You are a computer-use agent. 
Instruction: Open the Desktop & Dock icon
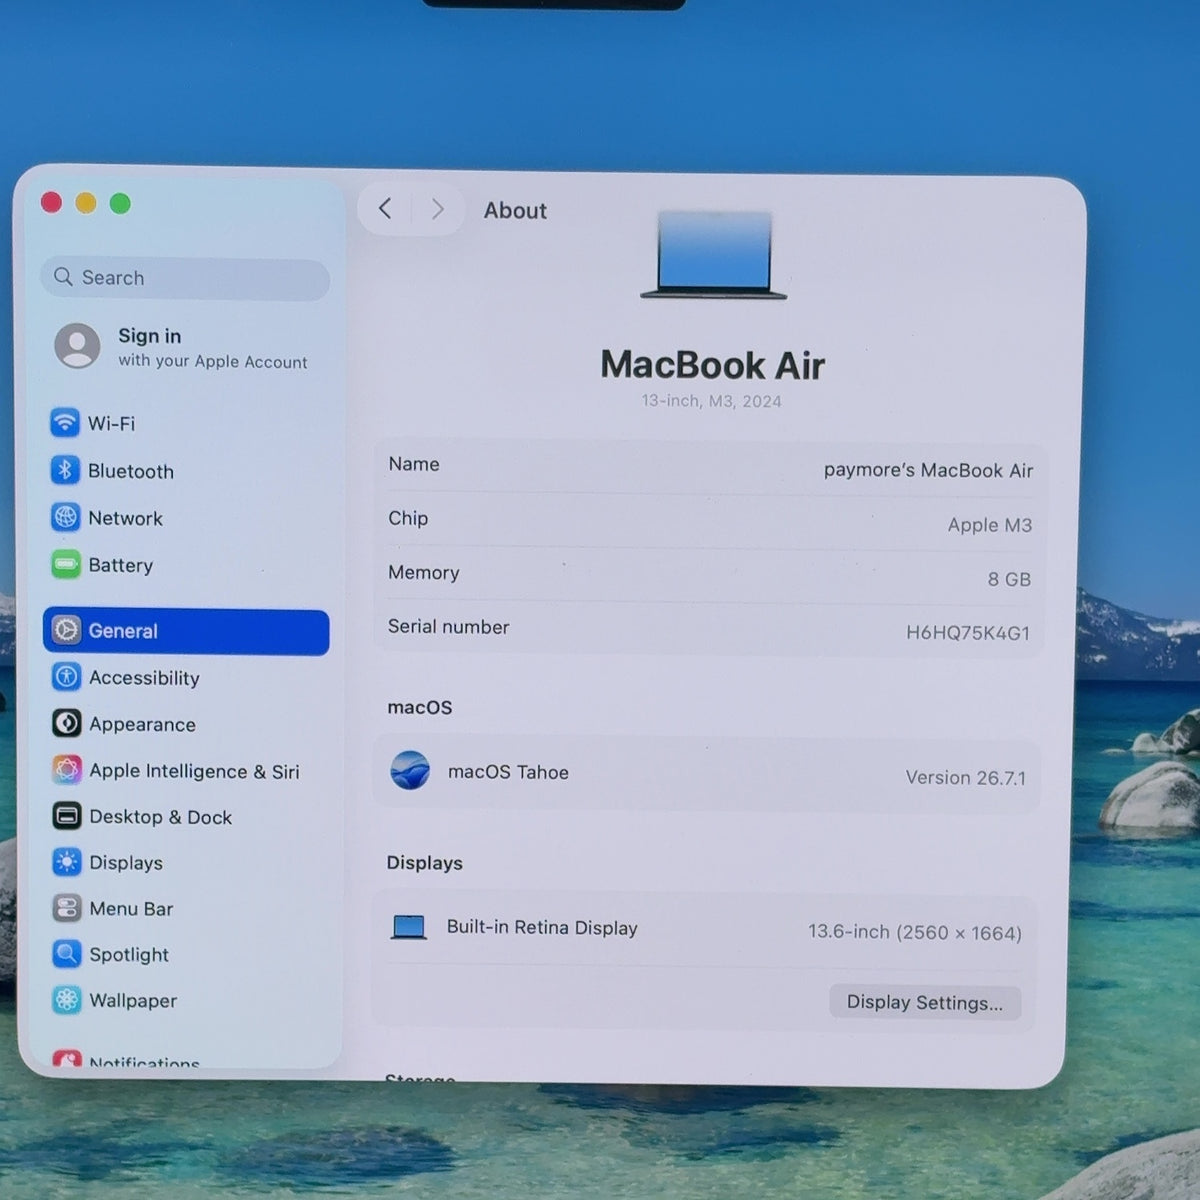pyautogui.click(x=66, y=816)
